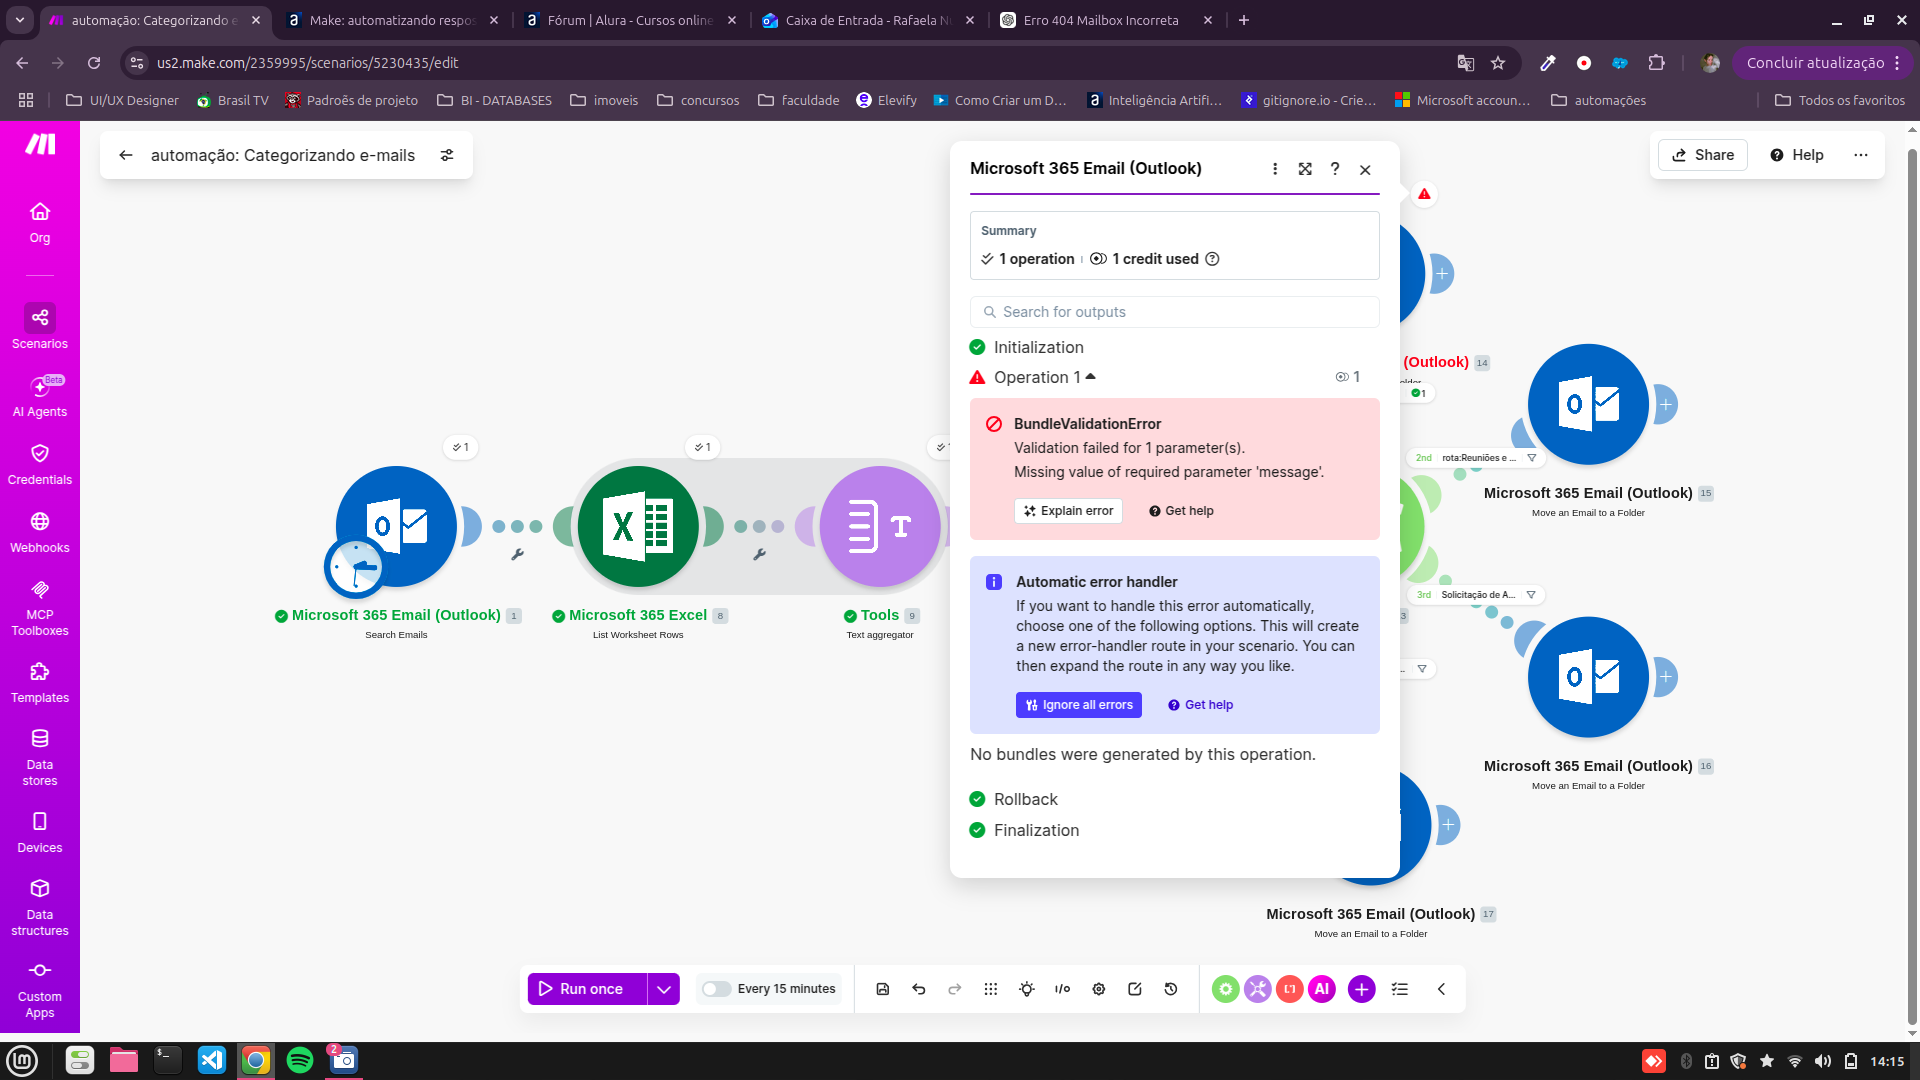Open scenario settings gear
Image resolution: width=1920 pixels, height=1080 pixels.
1099,989
